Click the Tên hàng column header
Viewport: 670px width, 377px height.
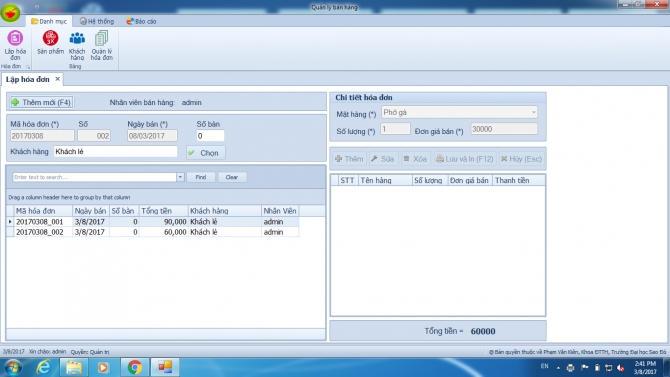pos(385,180)
